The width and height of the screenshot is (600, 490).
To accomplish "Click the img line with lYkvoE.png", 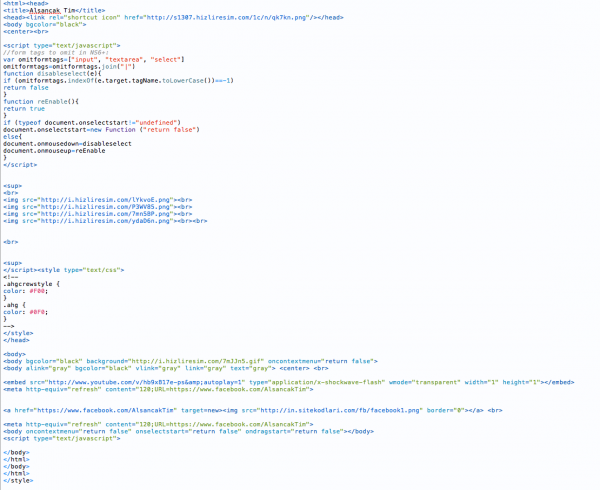I will (x=98, y=200).
